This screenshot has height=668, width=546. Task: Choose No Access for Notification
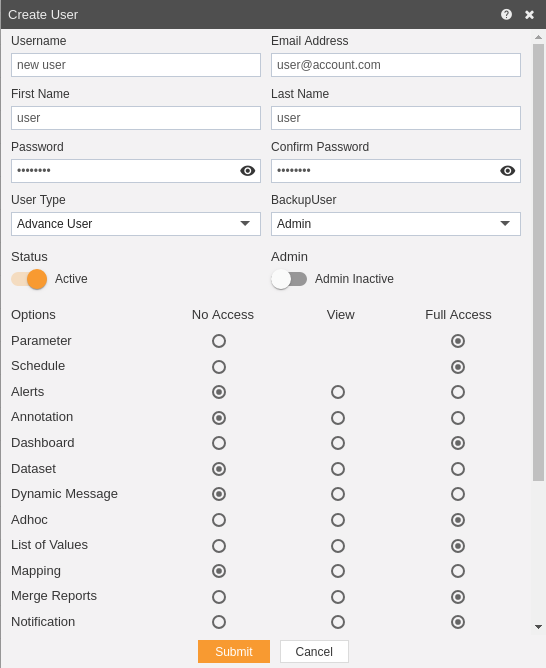(x=219, y=622)
